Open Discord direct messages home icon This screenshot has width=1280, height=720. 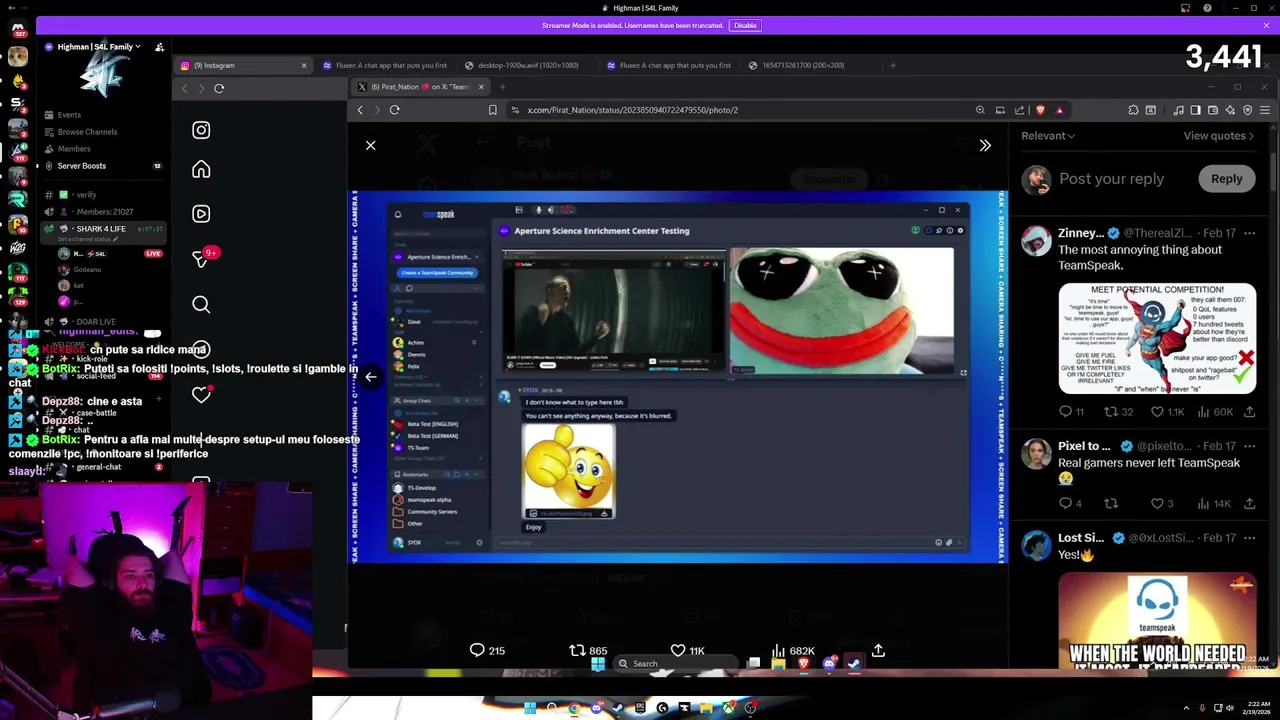pyautogui.click(x=17, y=28)
